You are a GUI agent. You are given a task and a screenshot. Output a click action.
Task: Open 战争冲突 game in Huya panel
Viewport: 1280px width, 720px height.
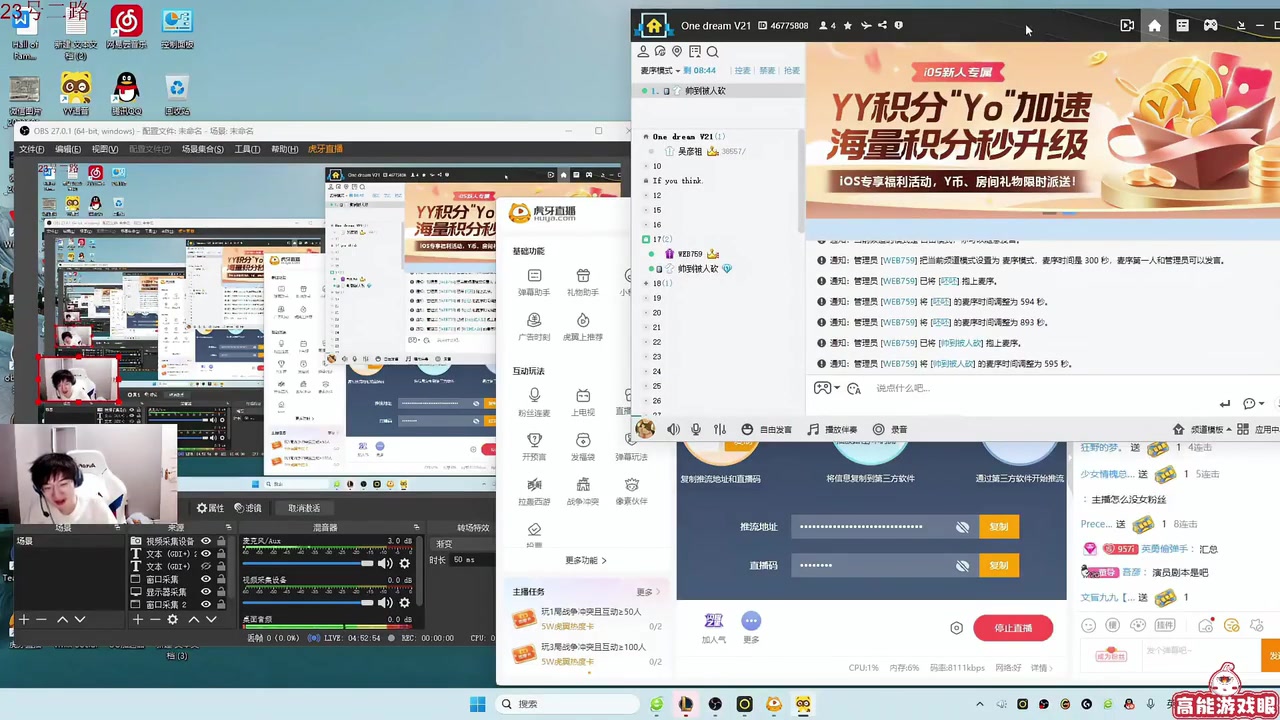[x=583, y=491]
